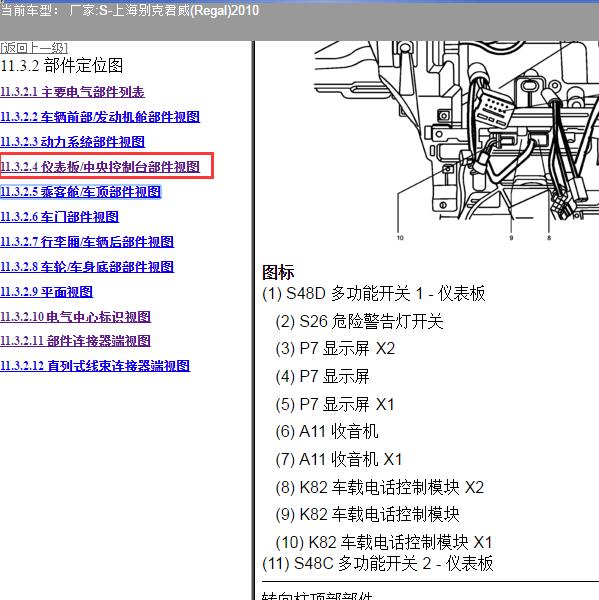
Task: Select legend line (8) K82 车载电话控制模块 X2
Action: (x=380, y=488)
